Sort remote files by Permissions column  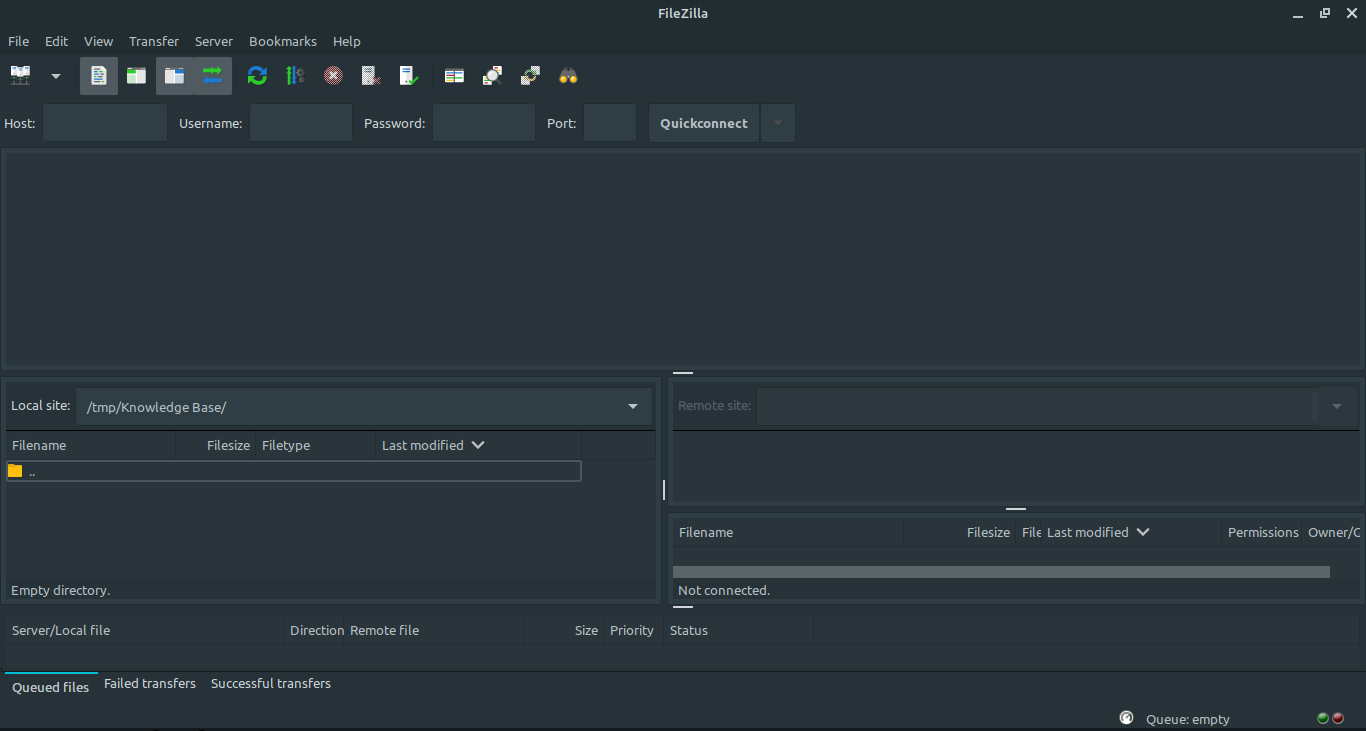1262,532
